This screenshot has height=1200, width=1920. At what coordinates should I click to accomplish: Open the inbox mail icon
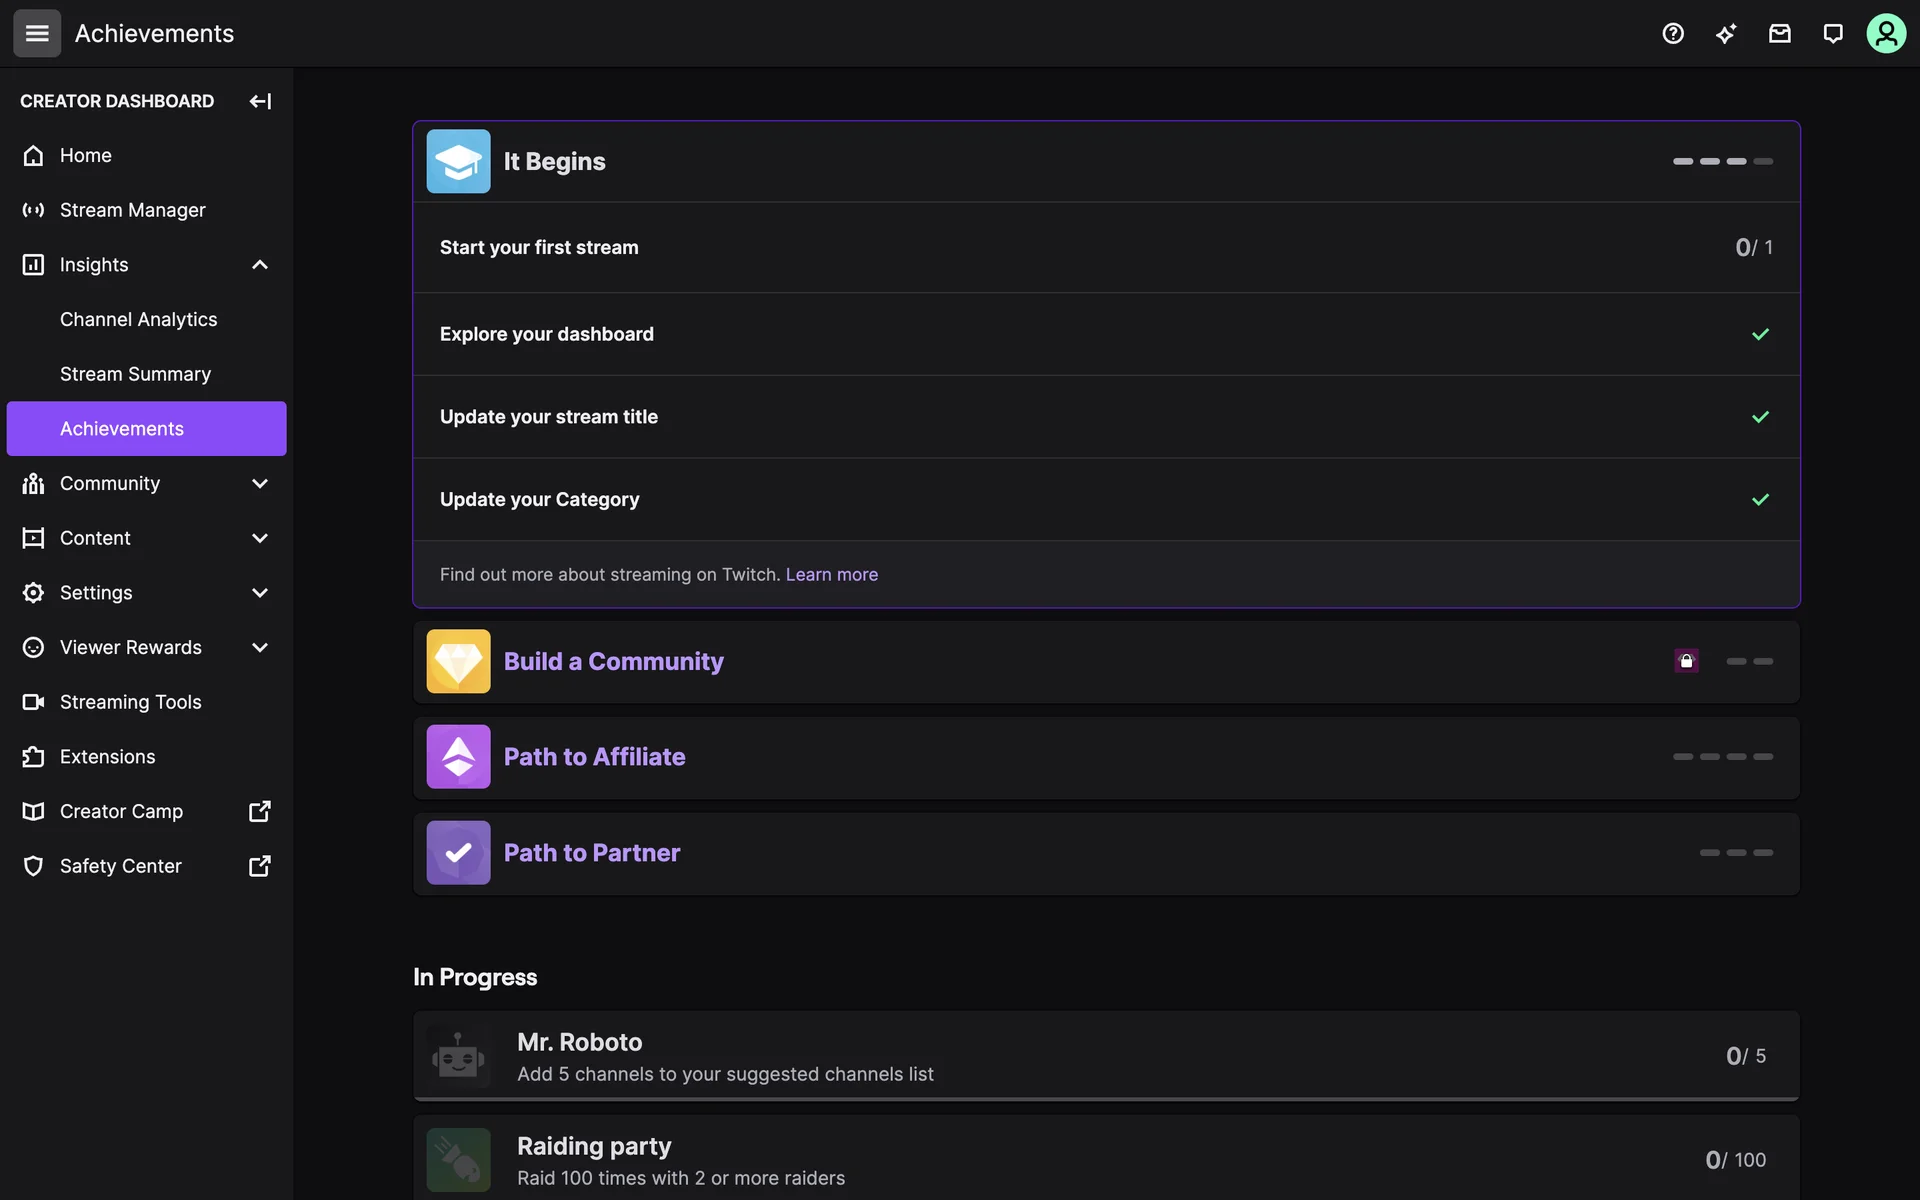coord(1779,33)
